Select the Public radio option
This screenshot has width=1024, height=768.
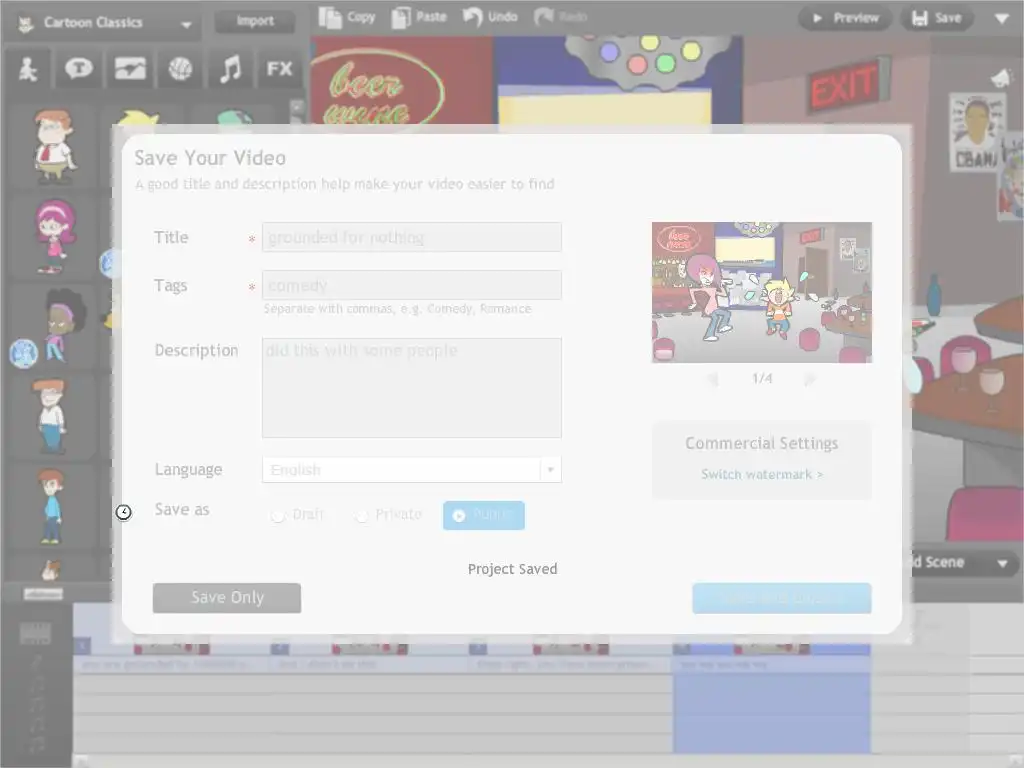coord(483,515)
